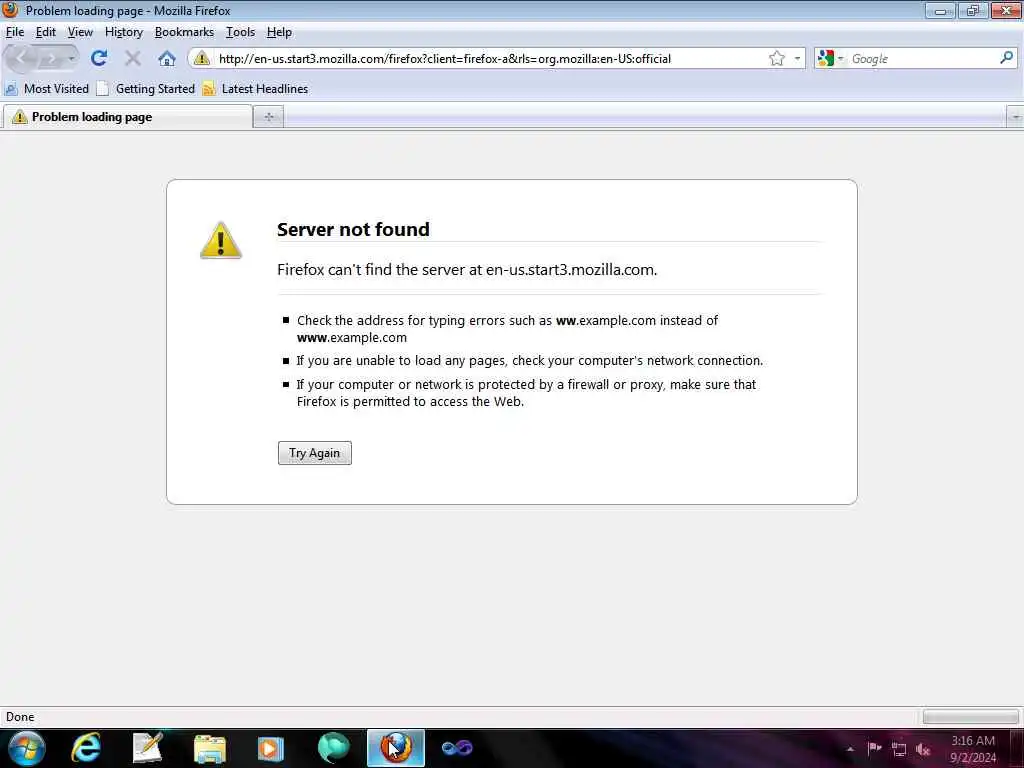Open the media player taskbar icon
1024x768 pixels.
[270, 748]
